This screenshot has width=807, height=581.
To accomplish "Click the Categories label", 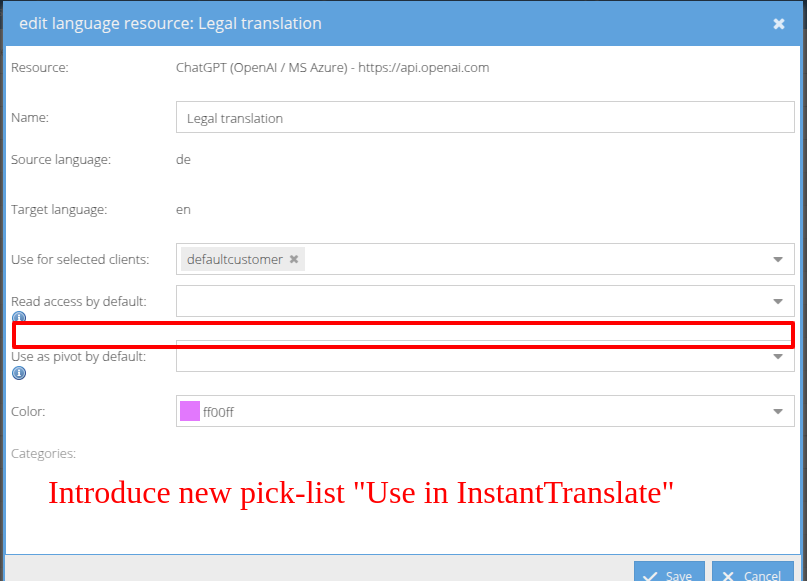I will pos(43,453).
